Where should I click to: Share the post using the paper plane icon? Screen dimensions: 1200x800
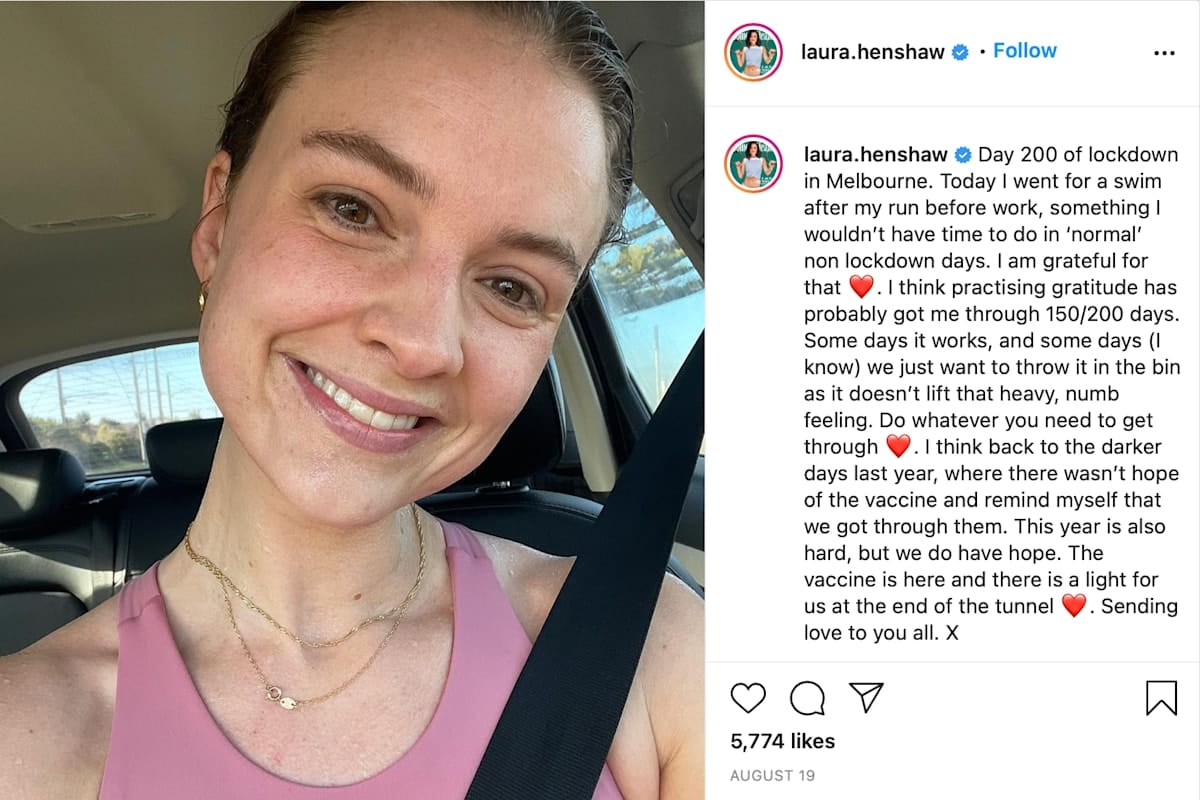[866, 697]
